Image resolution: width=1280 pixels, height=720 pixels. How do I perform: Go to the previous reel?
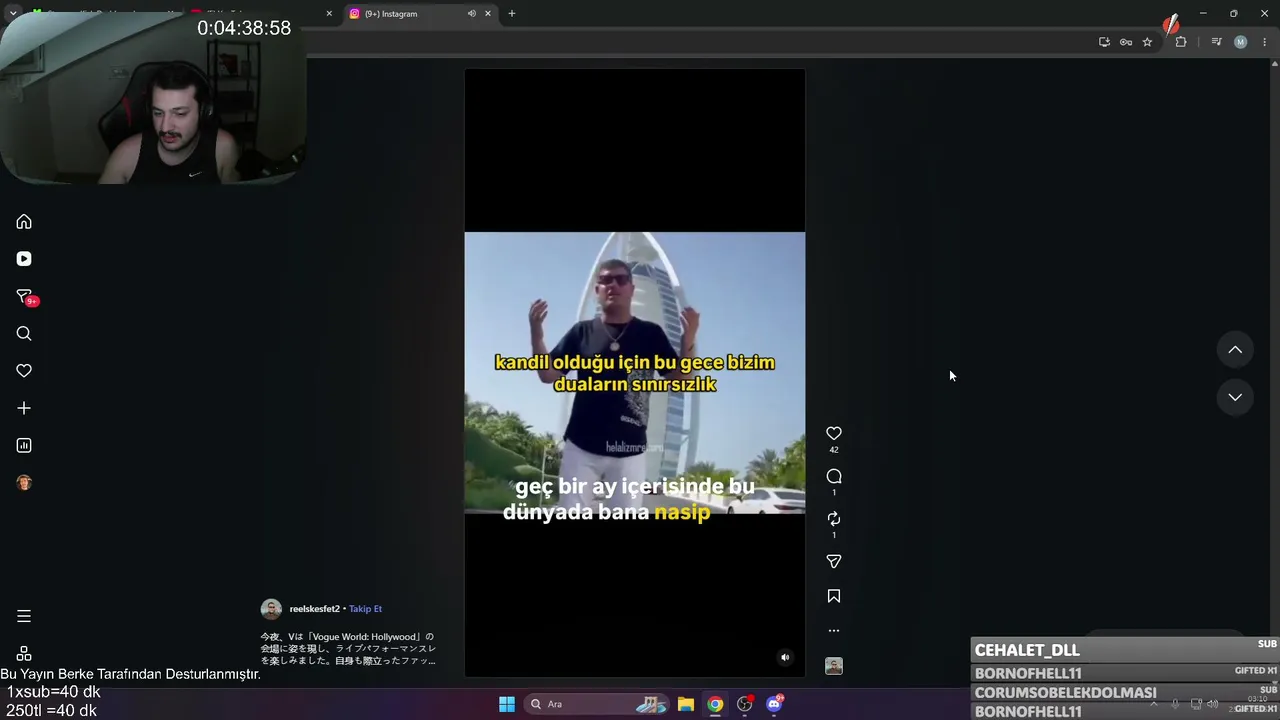pyautogui.click(x=1235, y=350)
